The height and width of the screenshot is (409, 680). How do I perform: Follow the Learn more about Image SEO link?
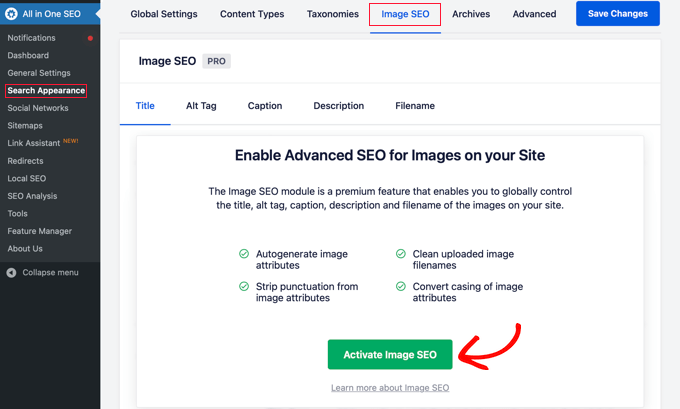pos(390,387)
